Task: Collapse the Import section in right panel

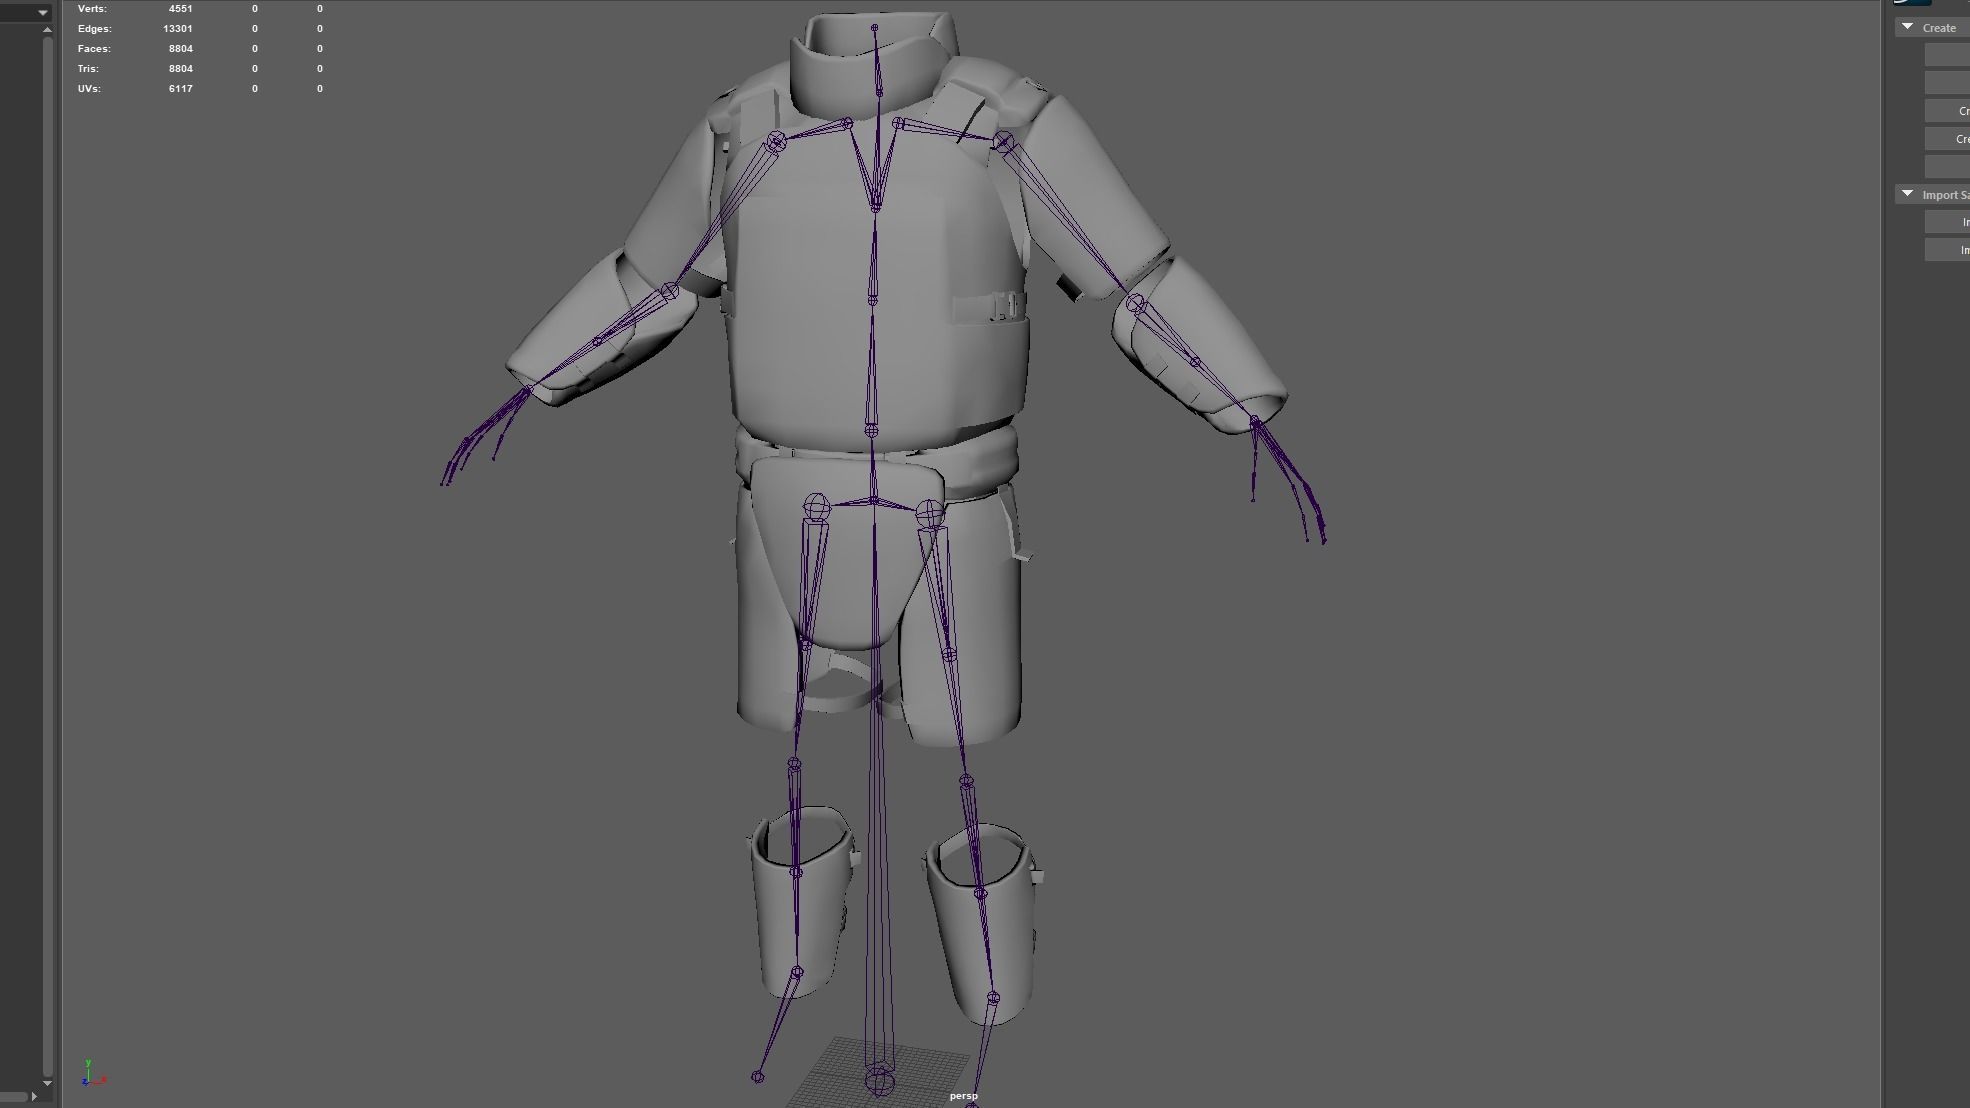Action: 1908,194
